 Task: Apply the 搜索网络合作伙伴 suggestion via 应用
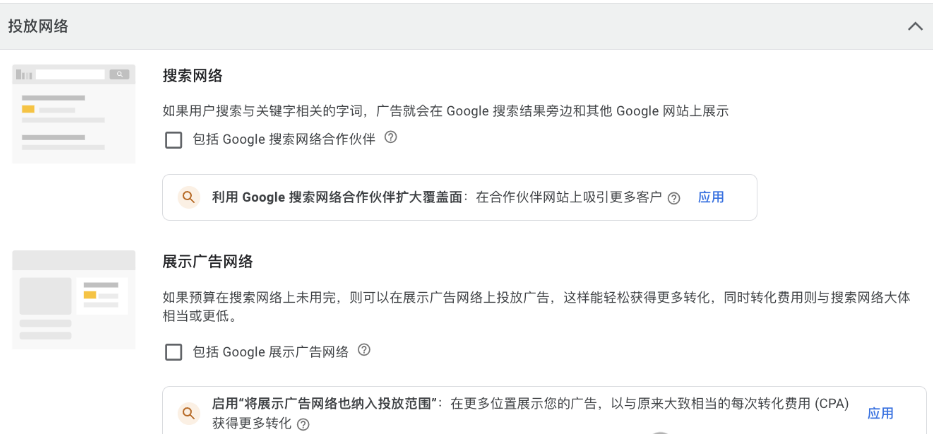711,198
